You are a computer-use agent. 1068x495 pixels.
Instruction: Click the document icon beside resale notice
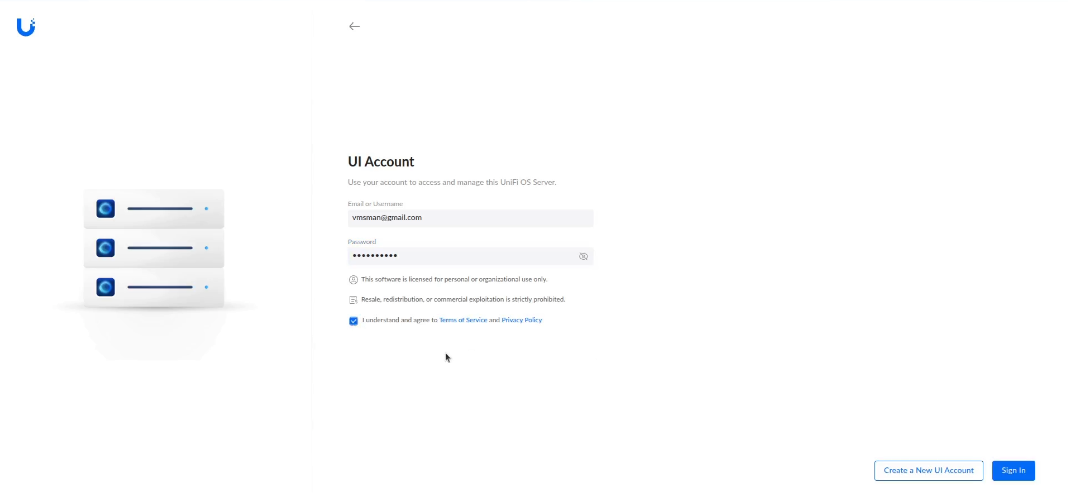click(x=354, y=300)
